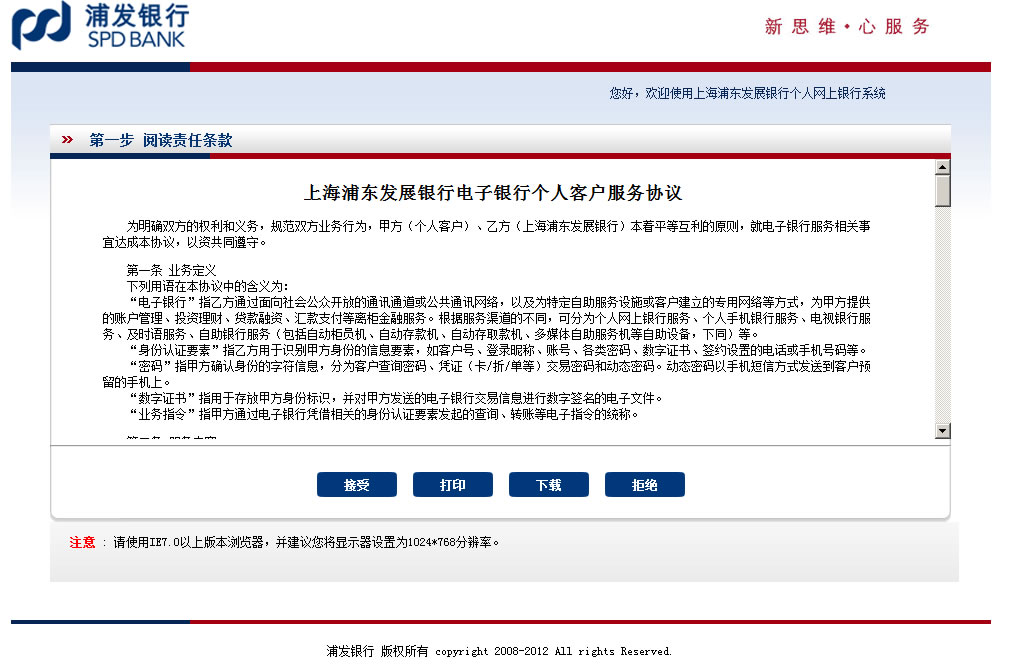Click the "数字证书" definition line
The image size is (1009, 667).
tap(395, 398)
